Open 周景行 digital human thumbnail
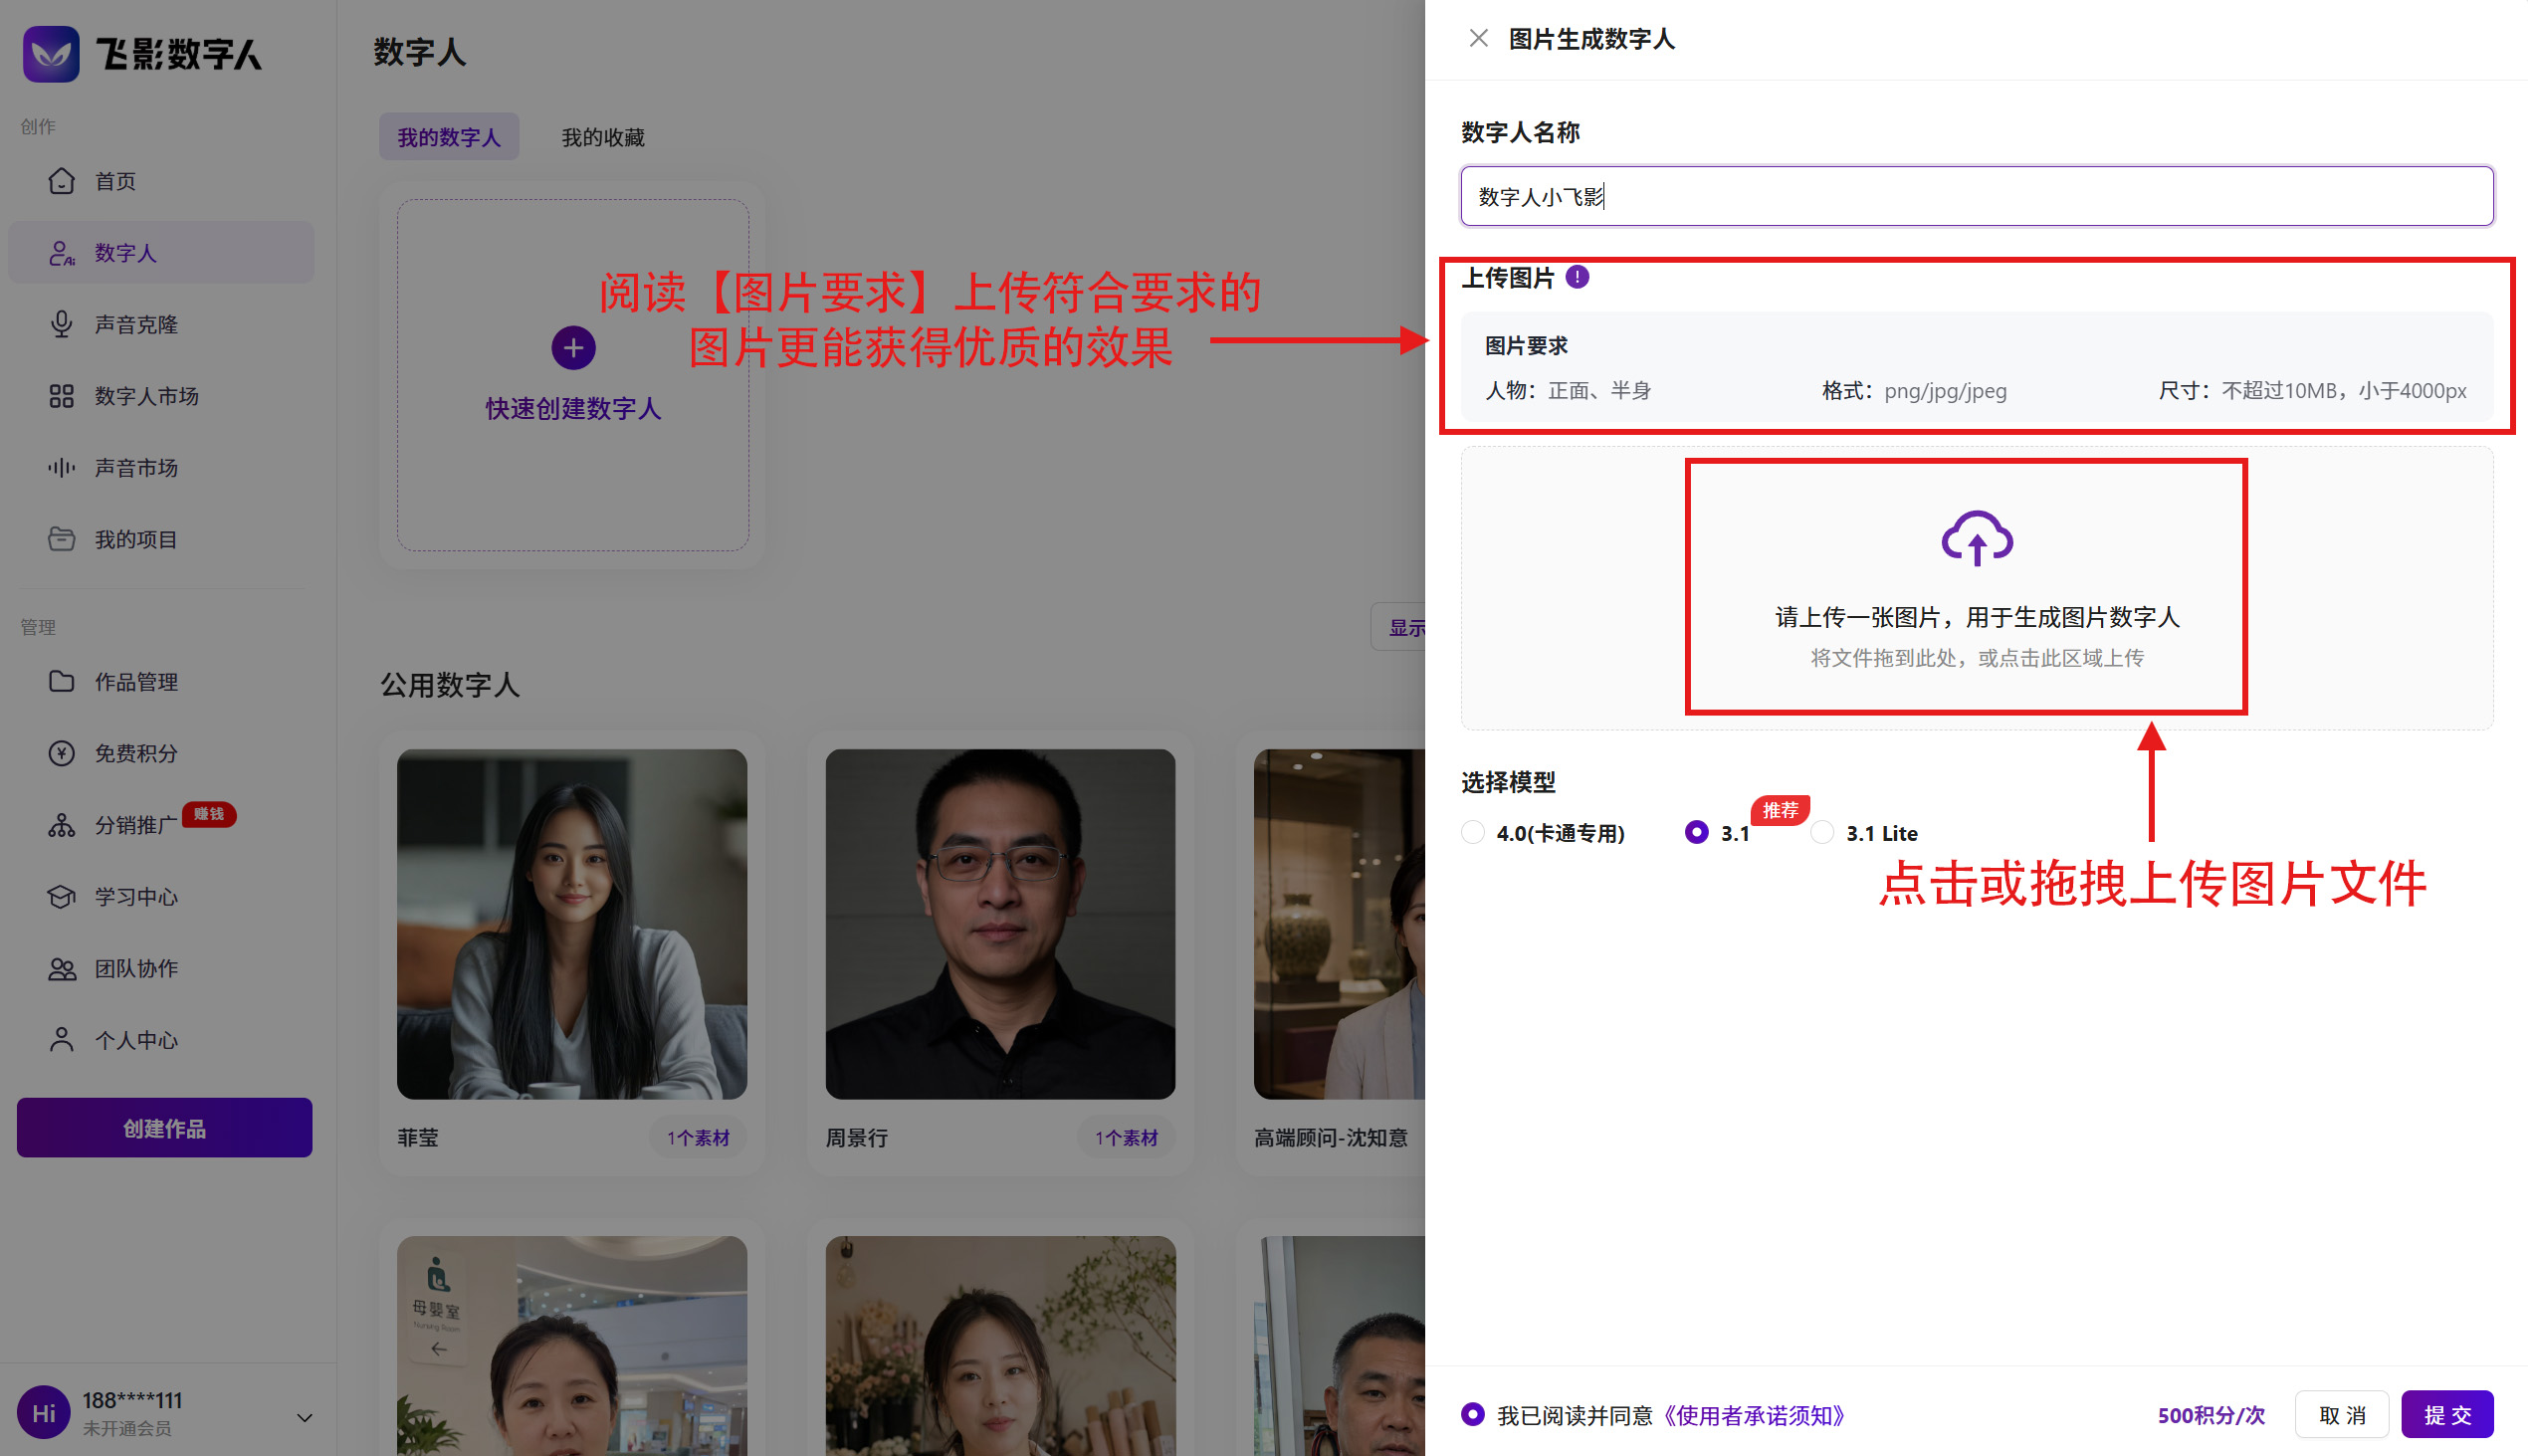Viewport: 2528px width, 1456px height. pyautogui.click(x=1000, y=924)
